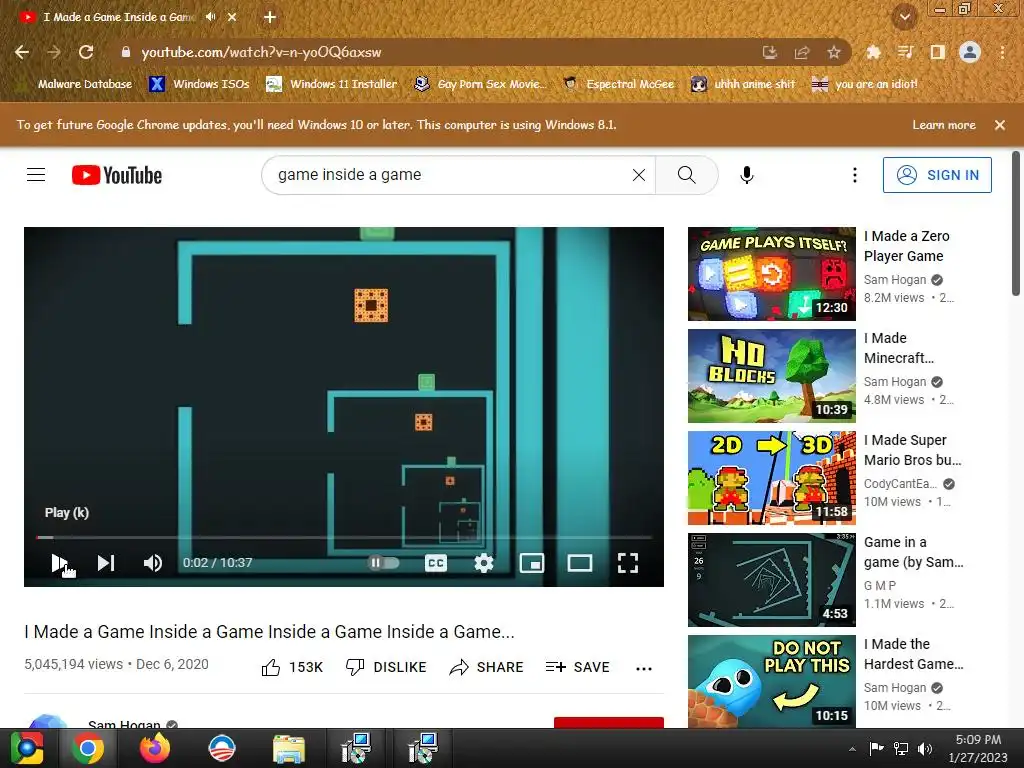Switch to theater mode

click(x=579, y=563)
